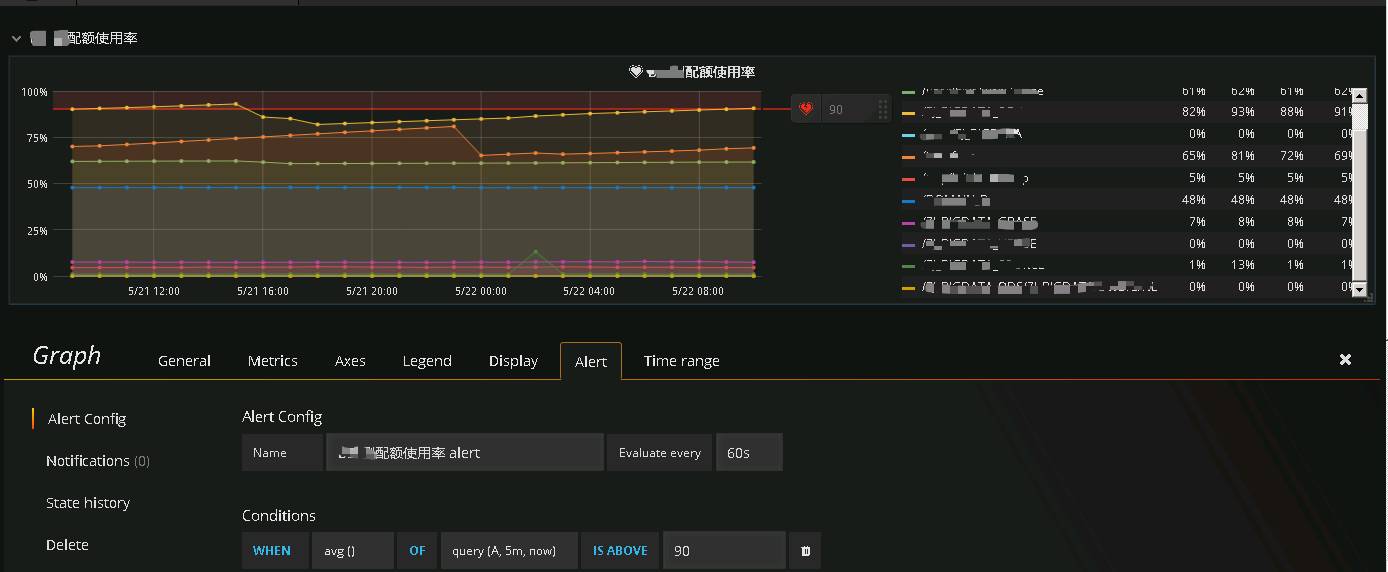
Task: Click Delete in the alert sidebar
Action: [67, 545]
